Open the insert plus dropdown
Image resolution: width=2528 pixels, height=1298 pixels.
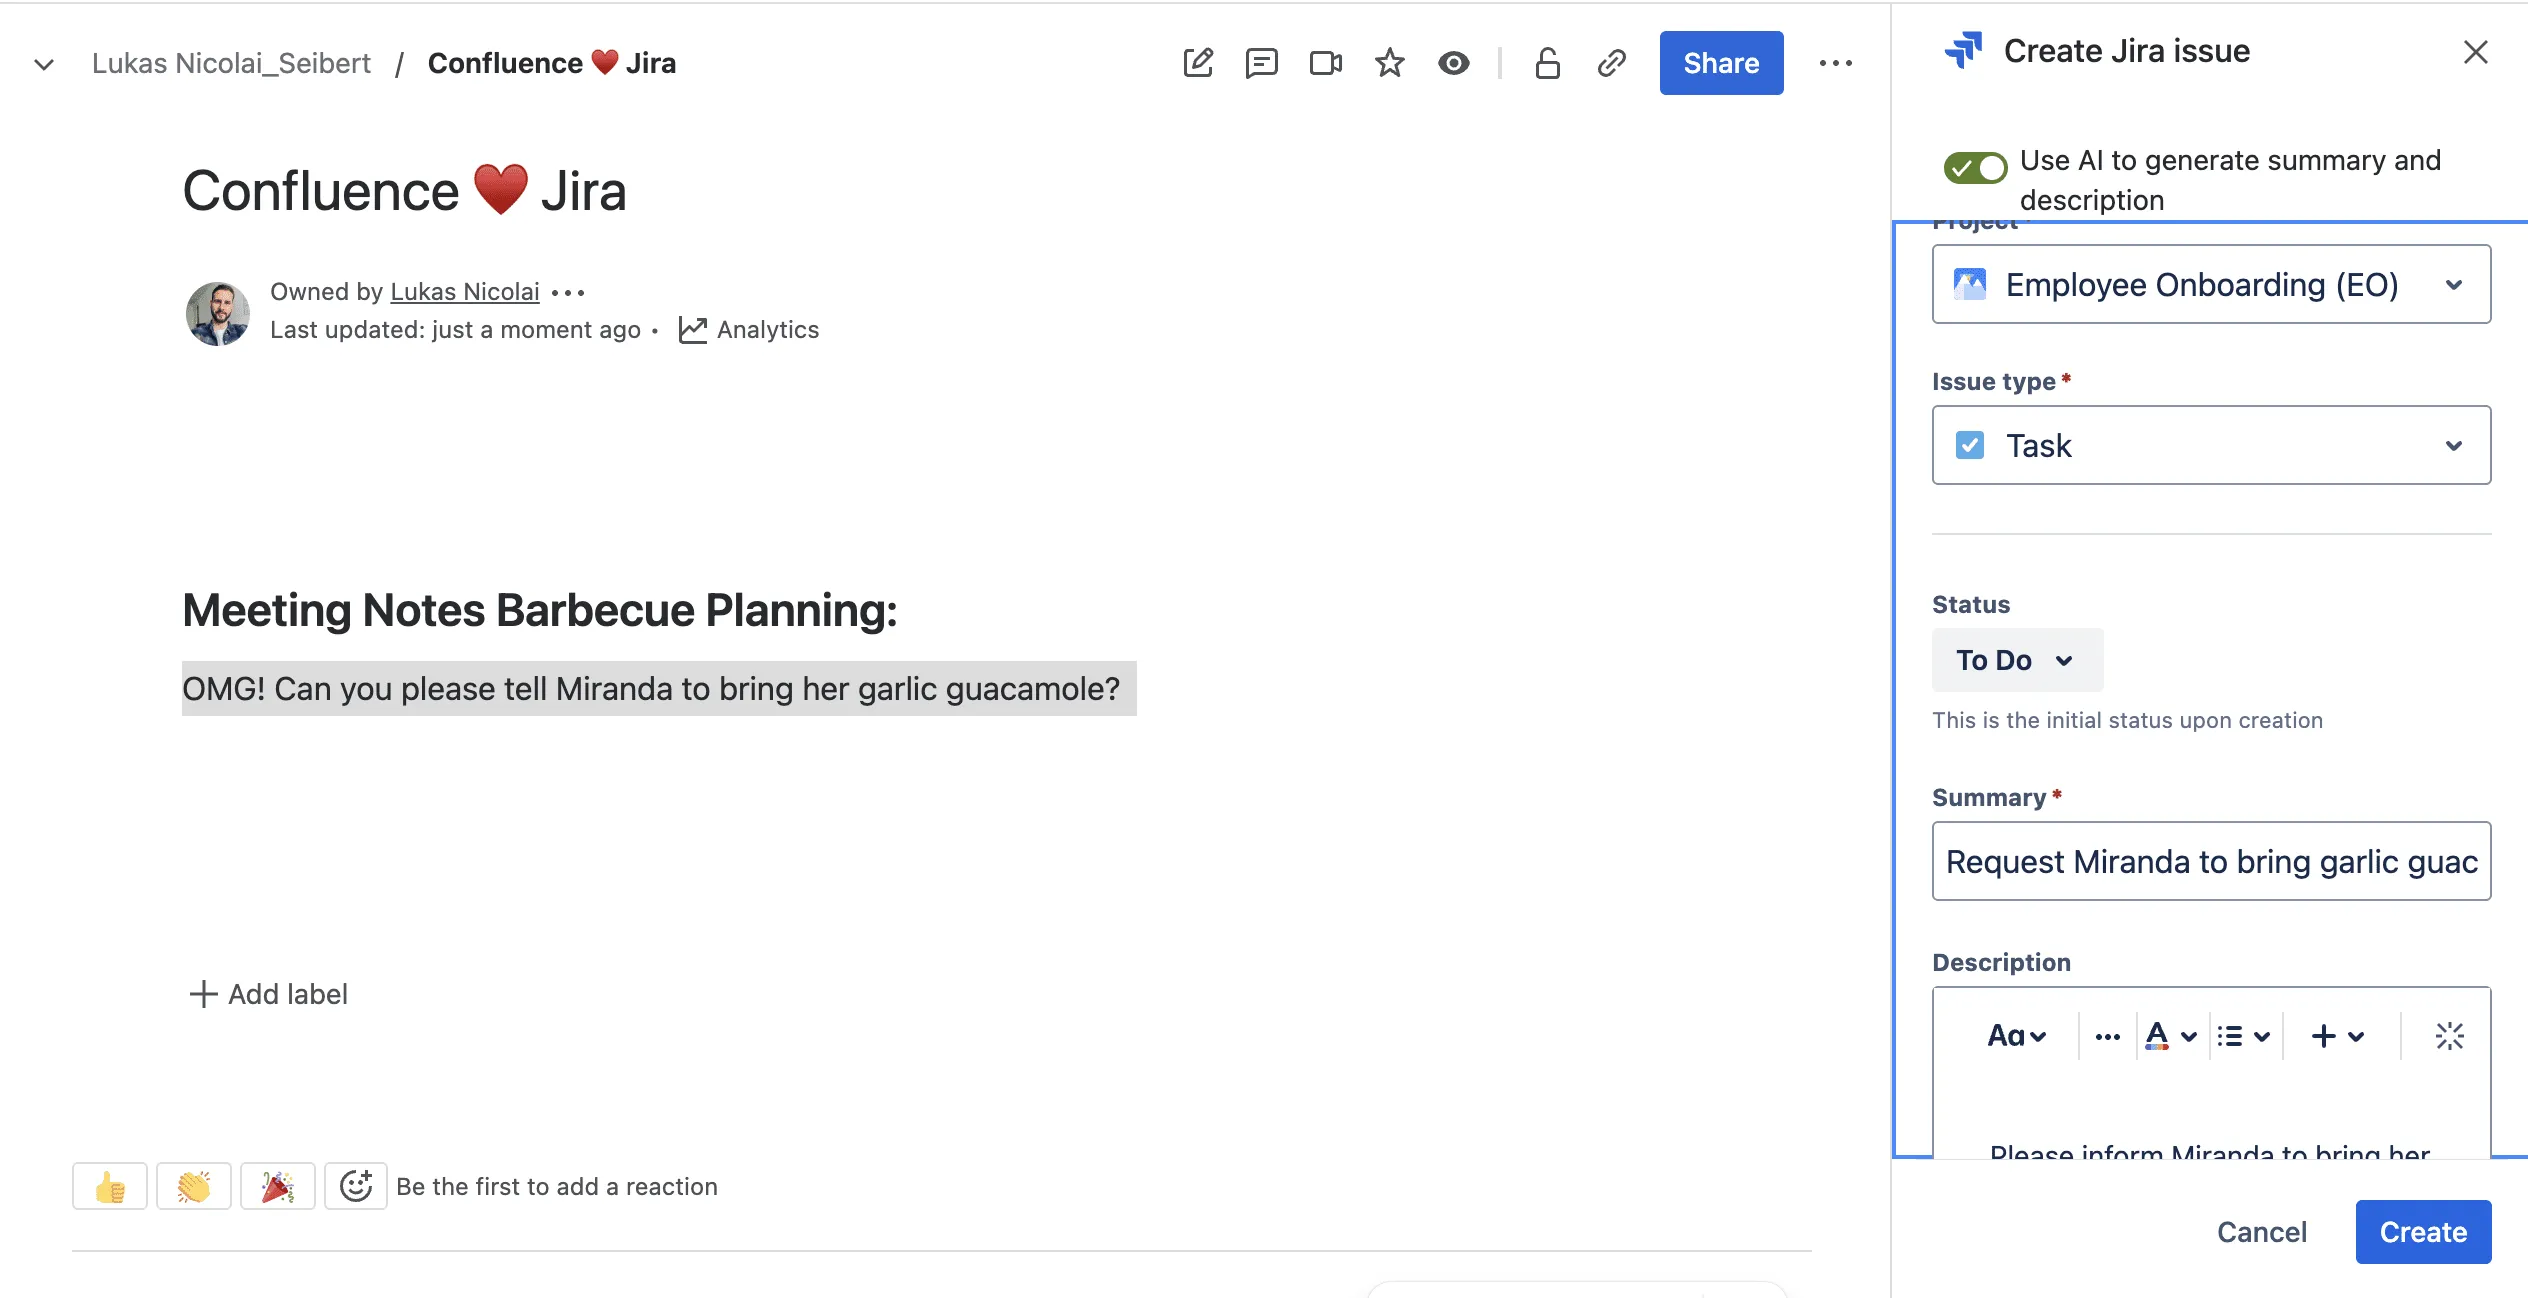2337,1036
